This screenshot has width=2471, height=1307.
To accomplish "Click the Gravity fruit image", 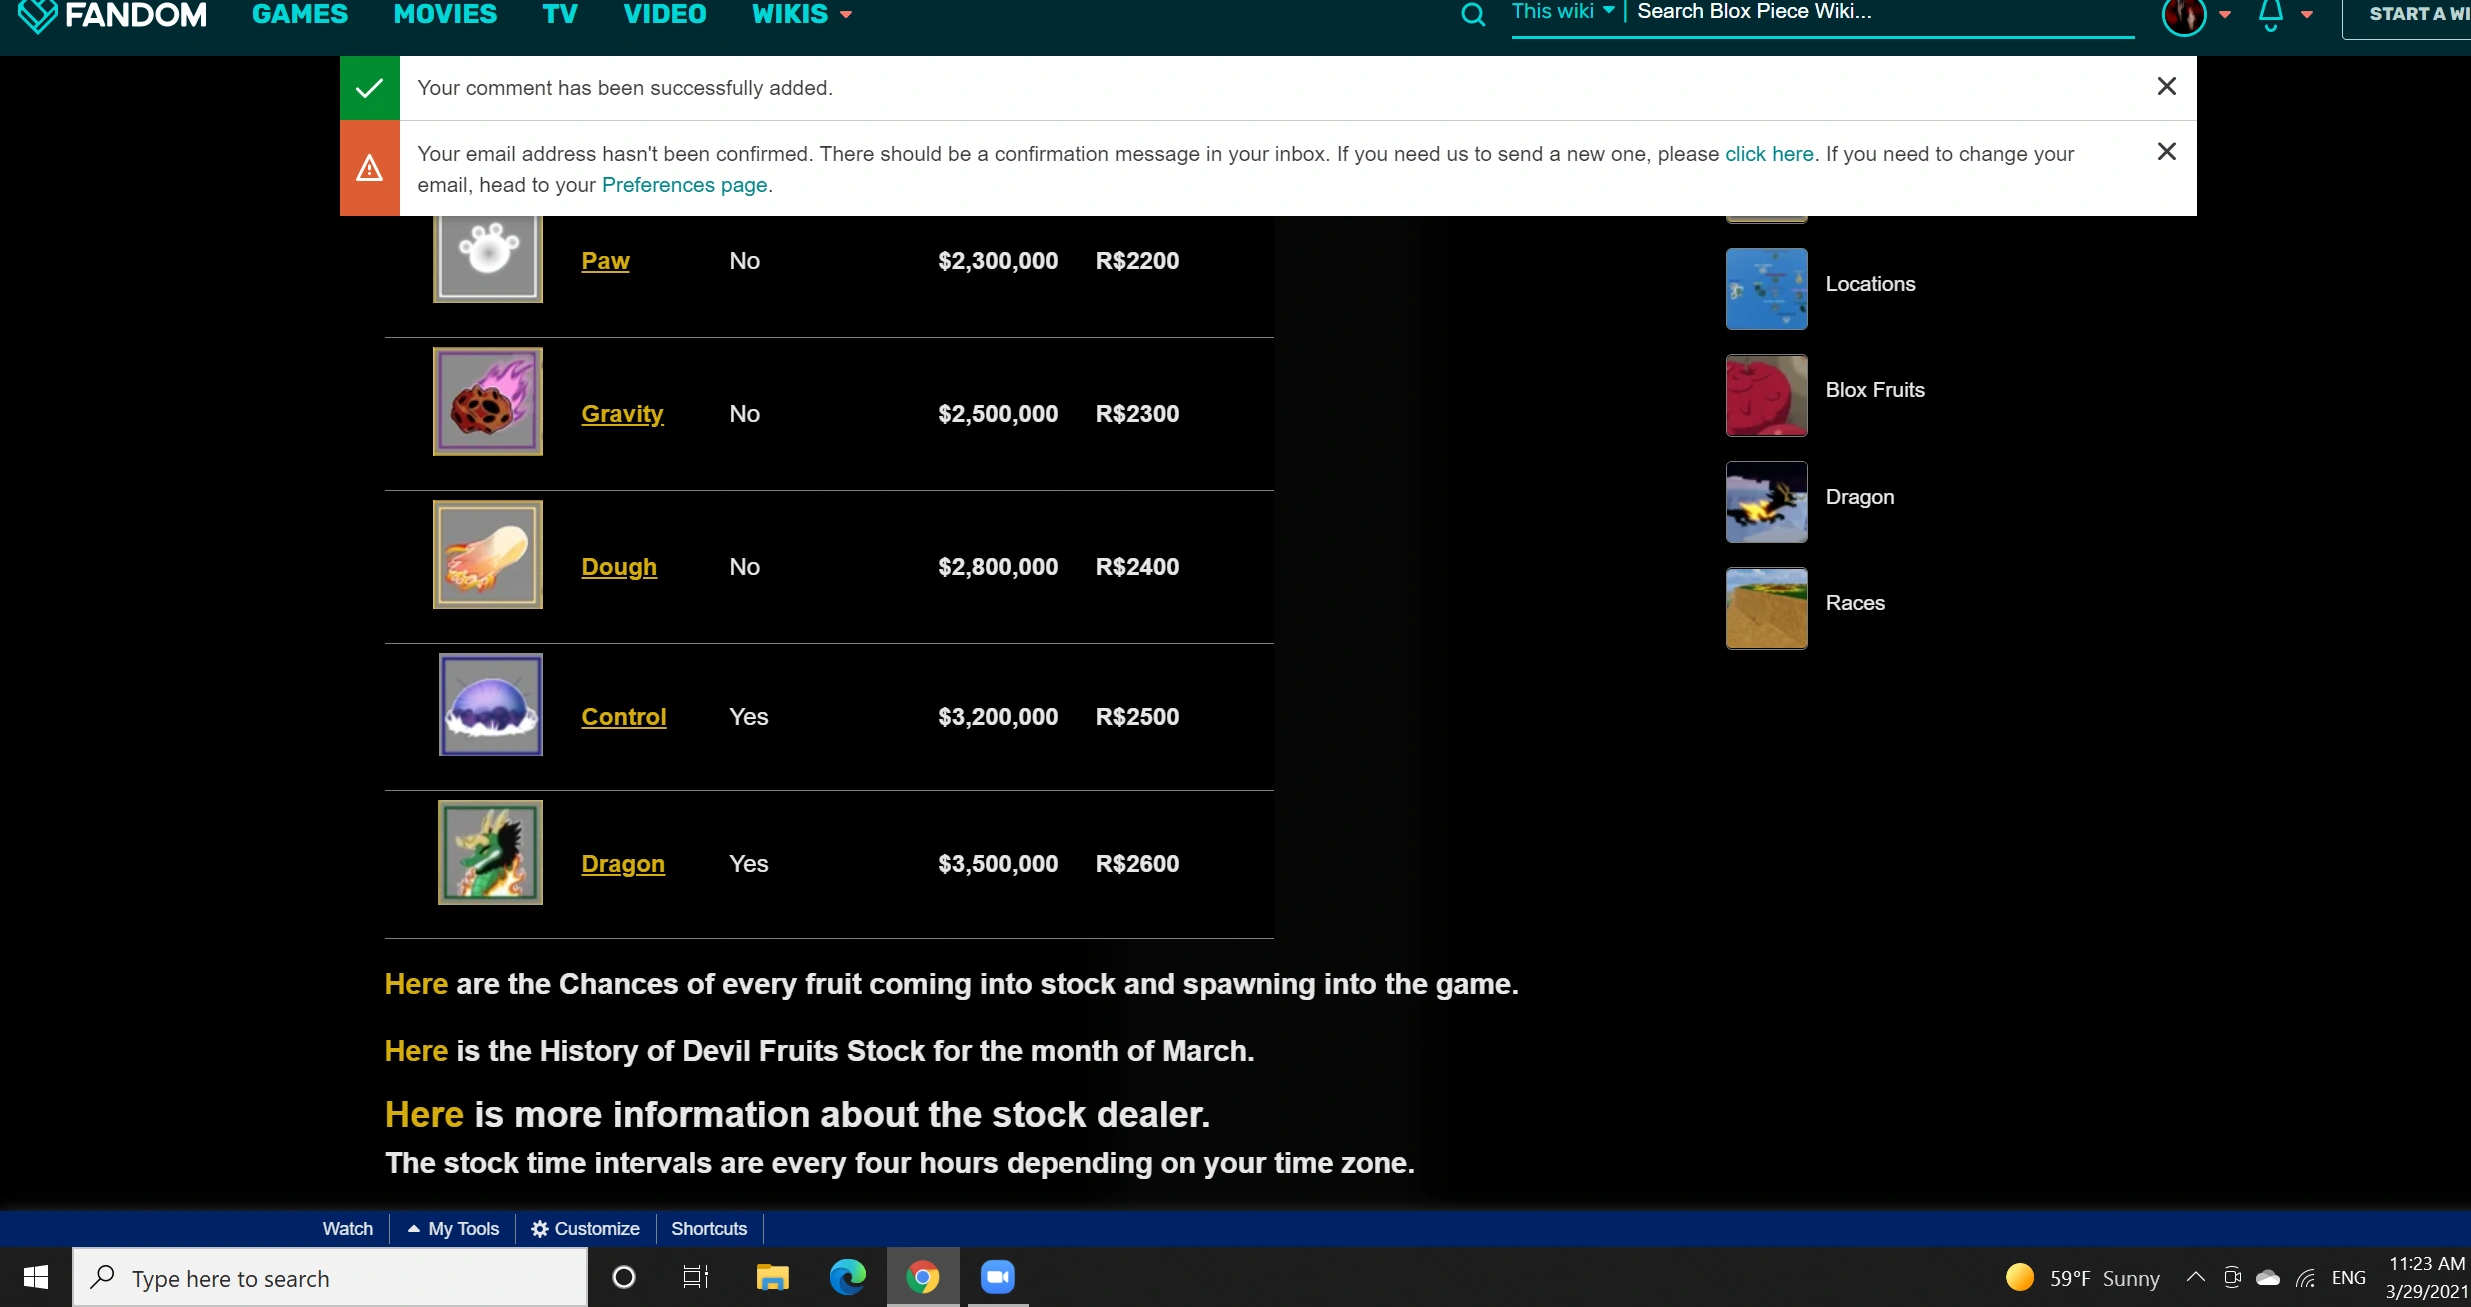I will tap(488, 402).
